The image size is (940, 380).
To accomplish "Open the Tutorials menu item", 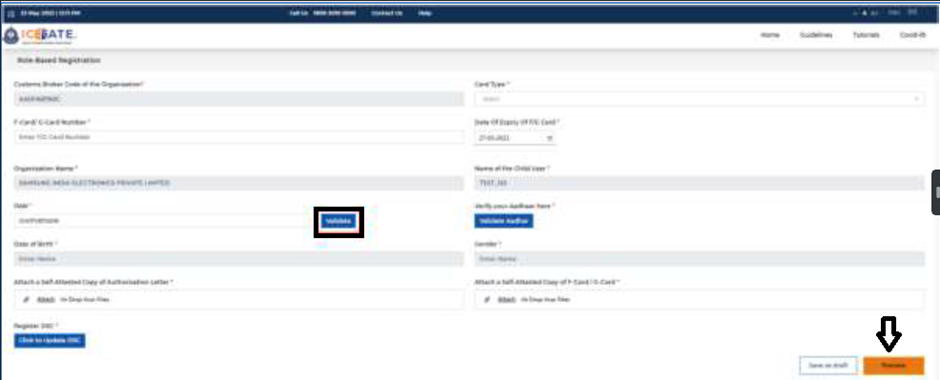I will point(866,35).
